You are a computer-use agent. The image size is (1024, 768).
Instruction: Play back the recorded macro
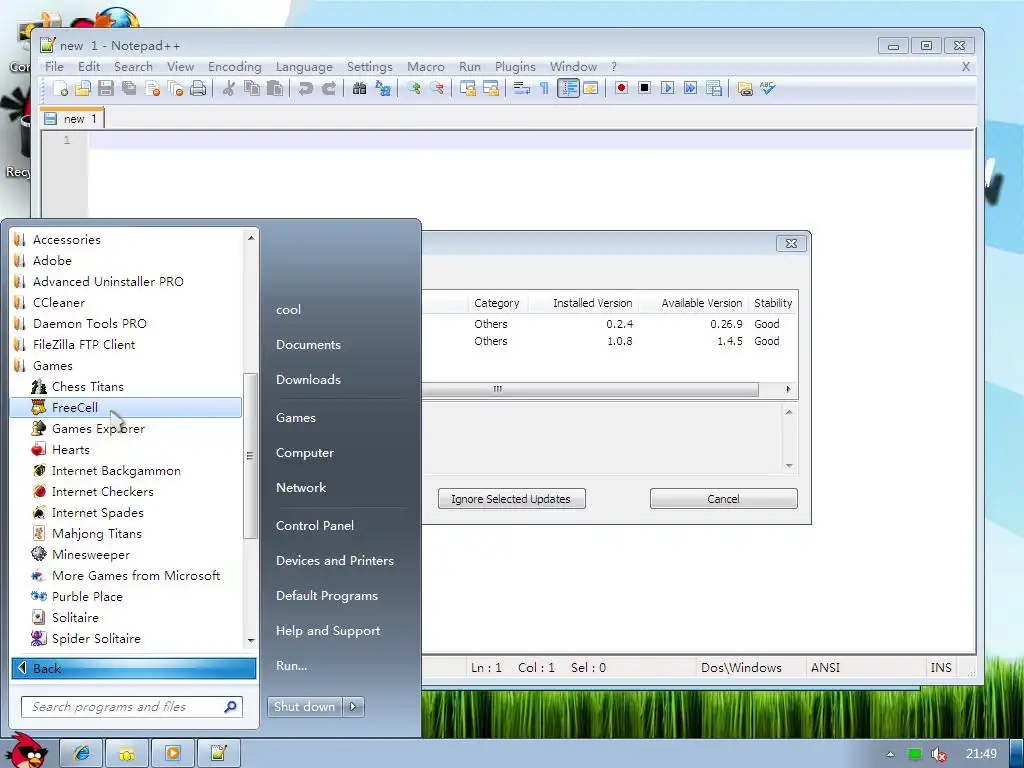[x=667, y=88]
